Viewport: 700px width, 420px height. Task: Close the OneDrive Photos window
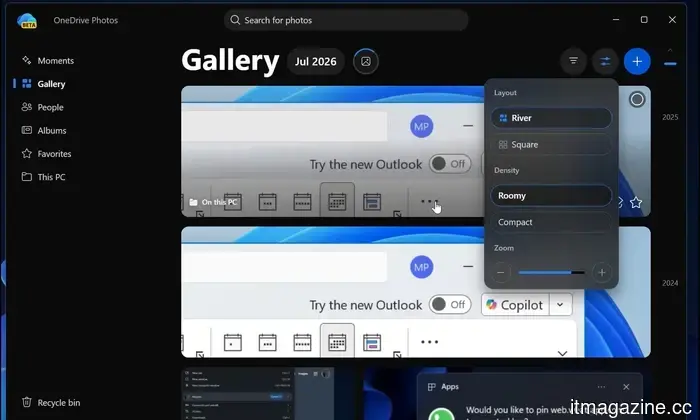[x=672, y=20]
